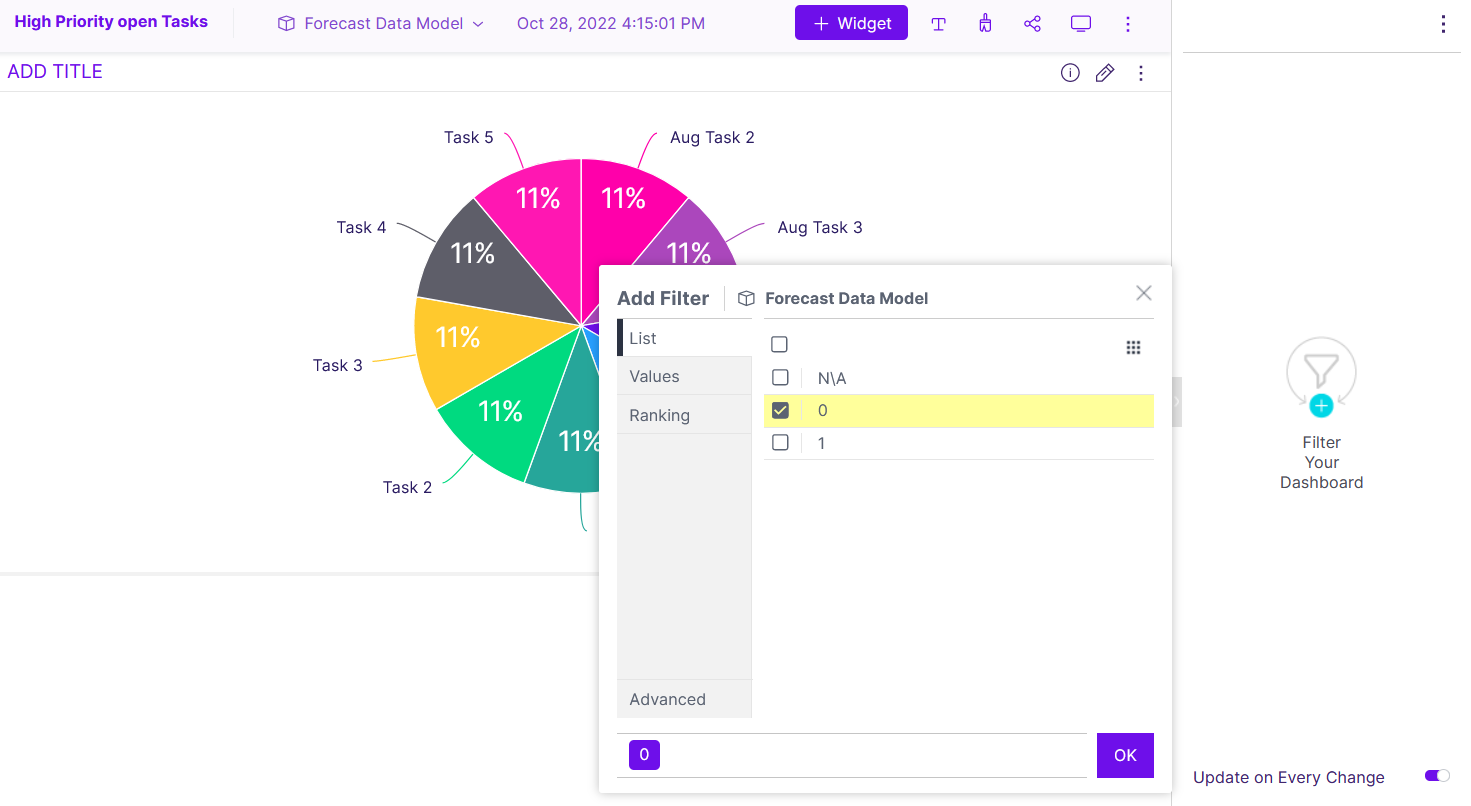Check the N\A value checkbox

780,377
